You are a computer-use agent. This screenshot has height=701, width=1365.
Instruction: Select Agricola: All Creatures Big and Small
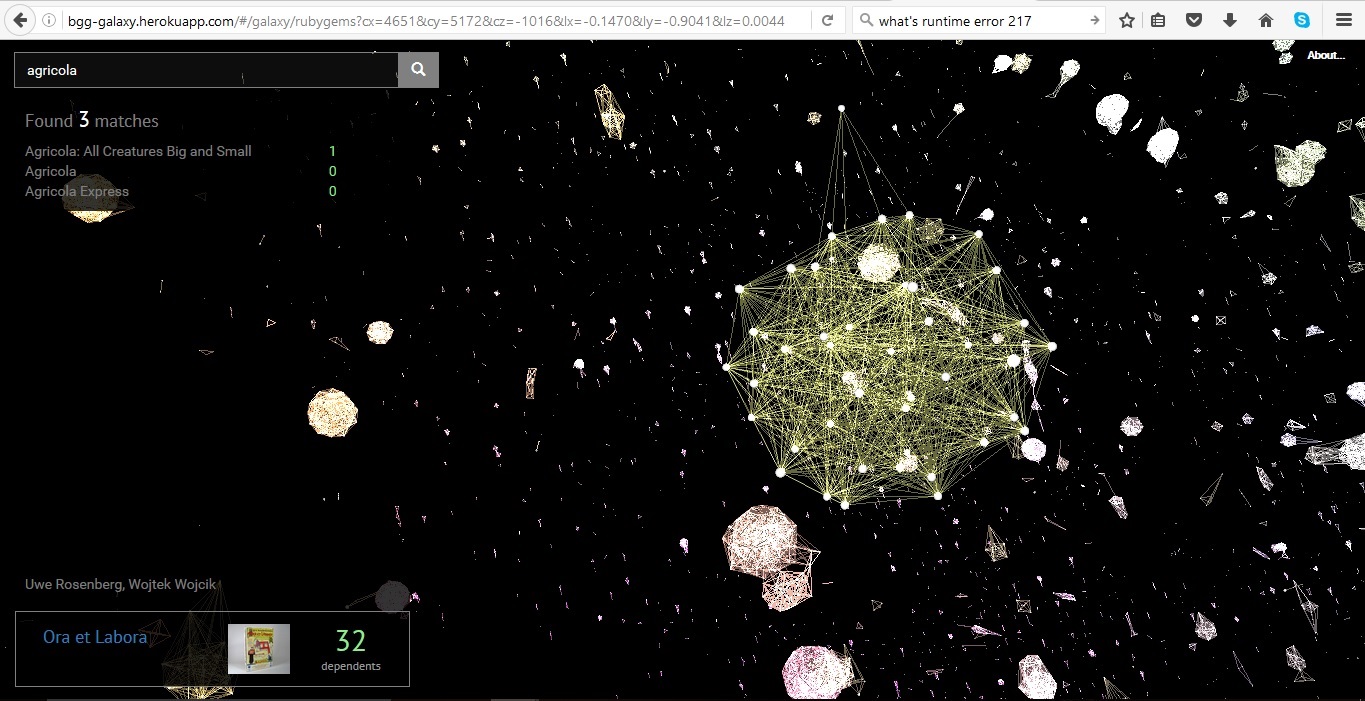tap(138, 151)
